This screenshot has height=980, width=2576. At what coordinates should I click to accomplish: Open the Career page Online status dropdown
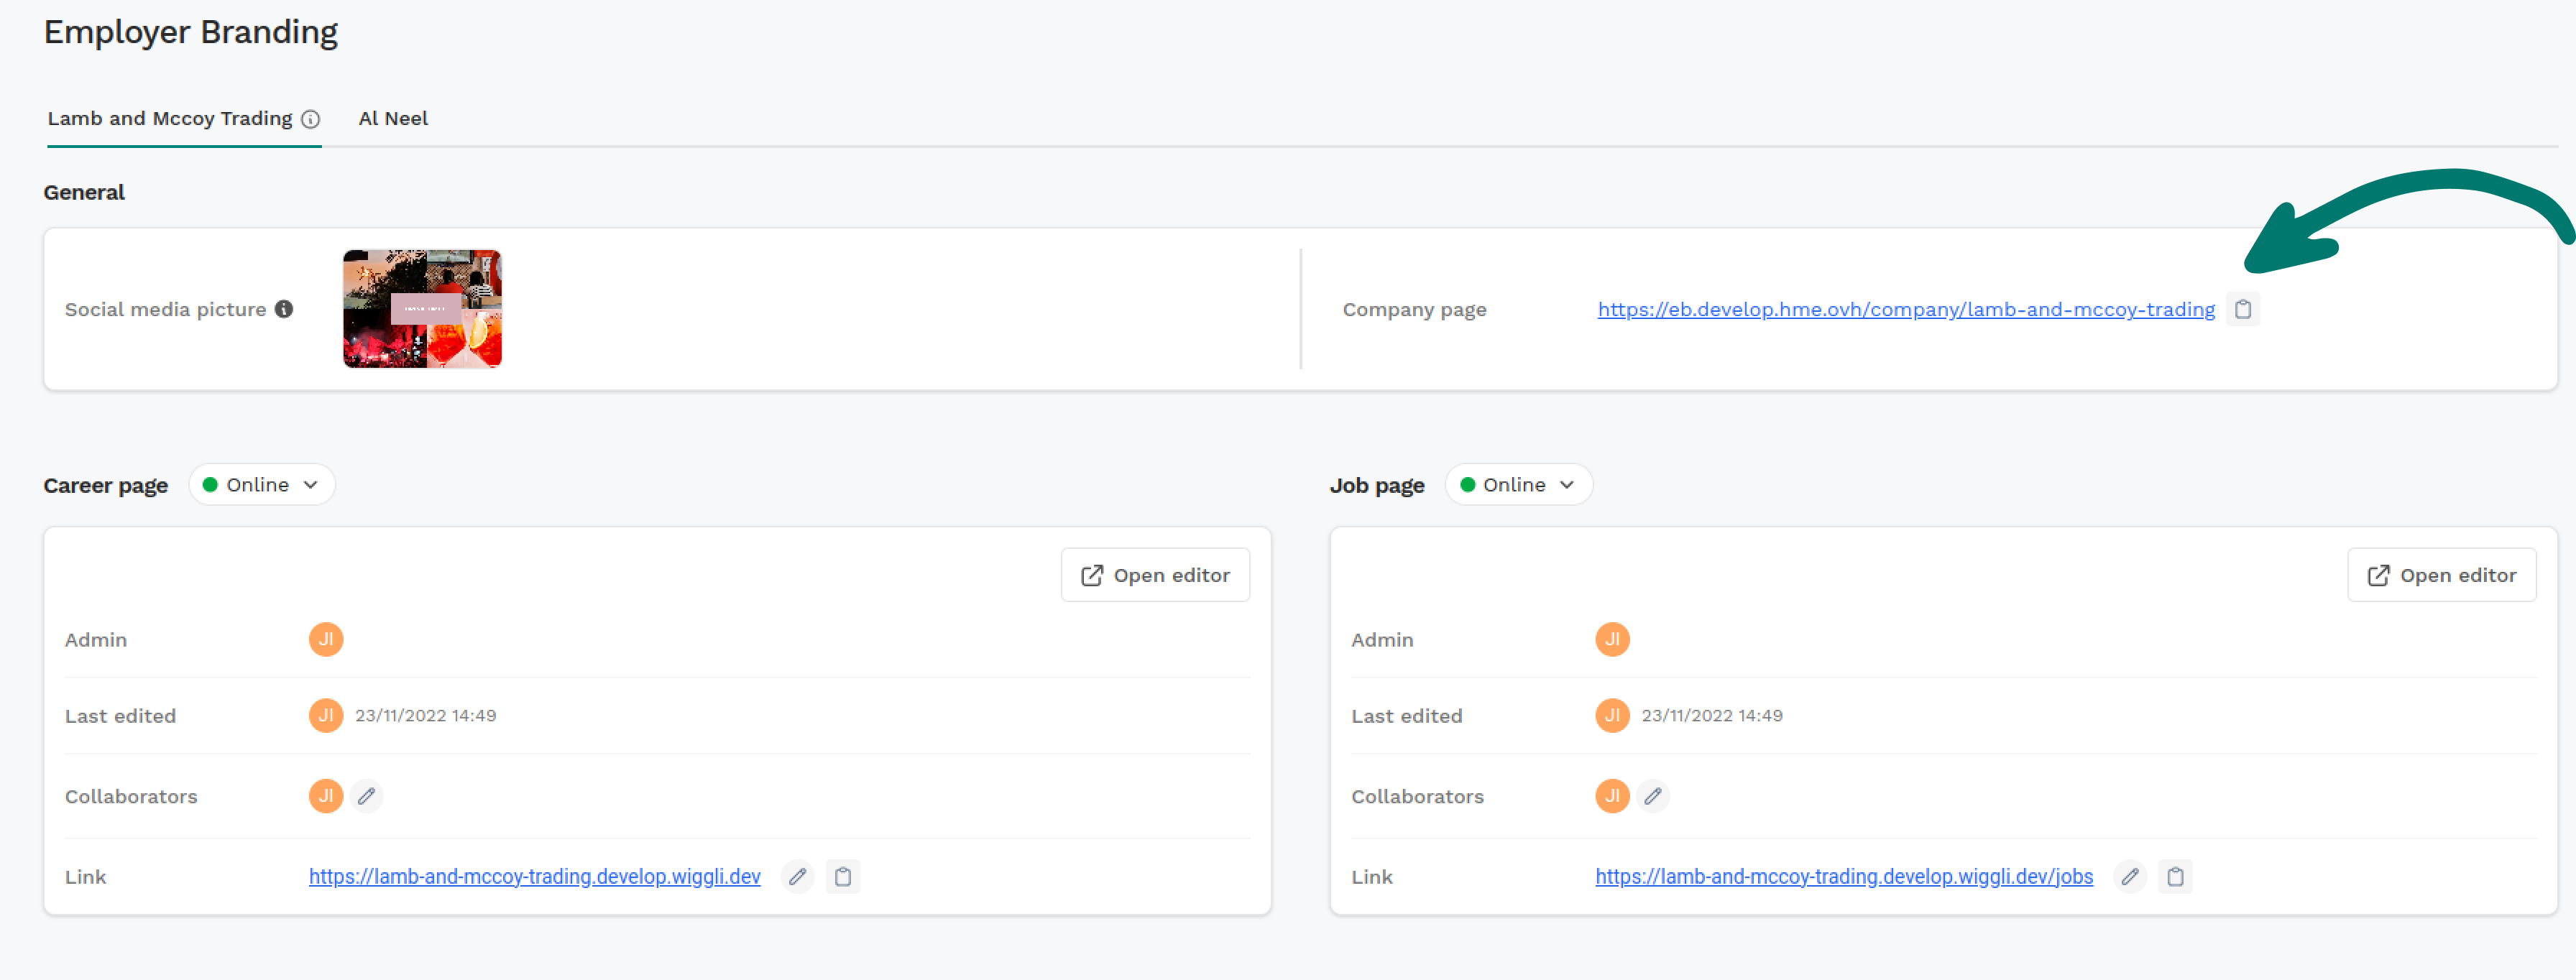tap(262, 485)
